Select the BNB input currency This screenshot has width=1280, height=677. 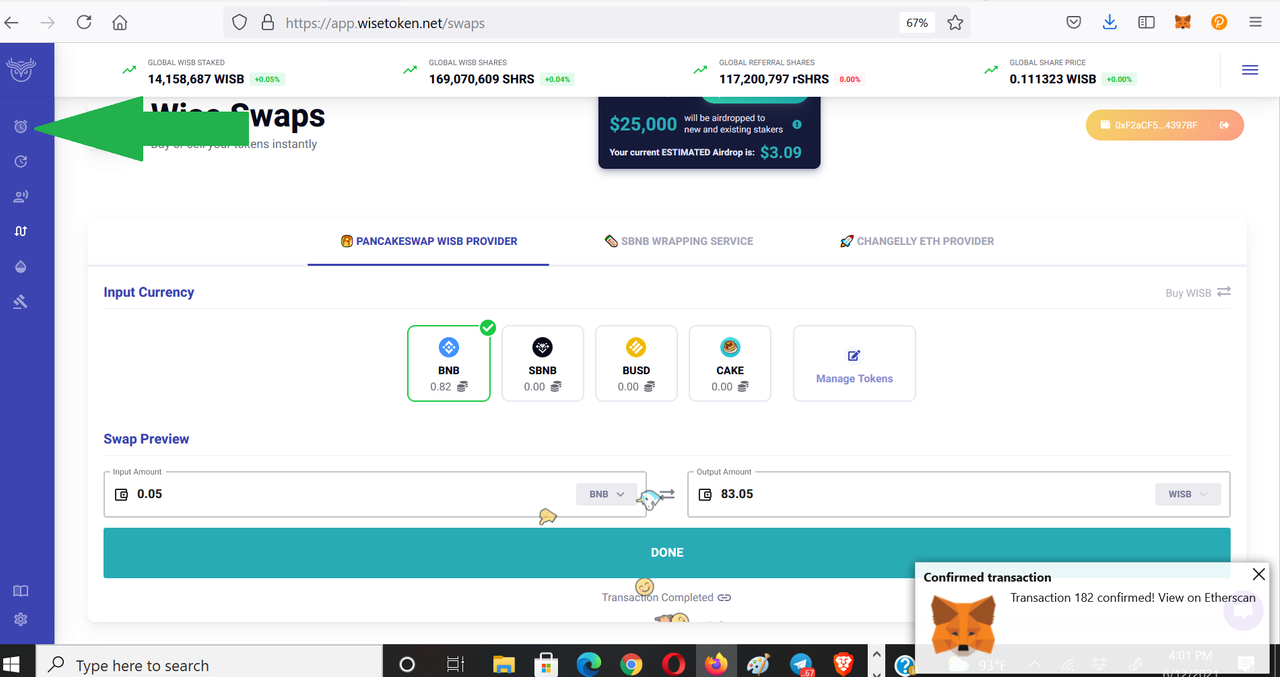coord(449,363)
